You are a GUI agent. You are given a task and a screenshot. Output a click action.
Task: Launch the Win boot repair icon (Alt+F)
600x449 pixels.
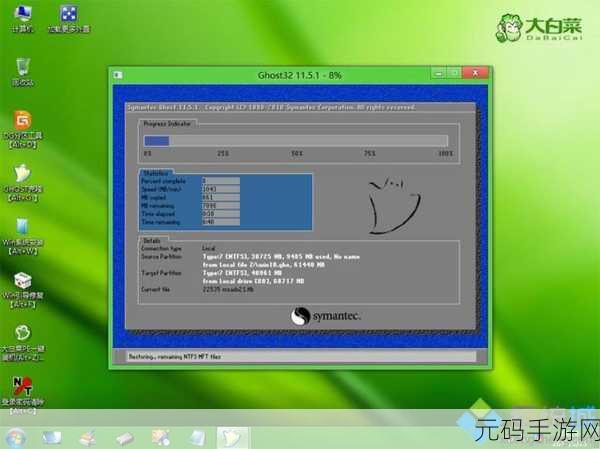(x=23, y=290)
